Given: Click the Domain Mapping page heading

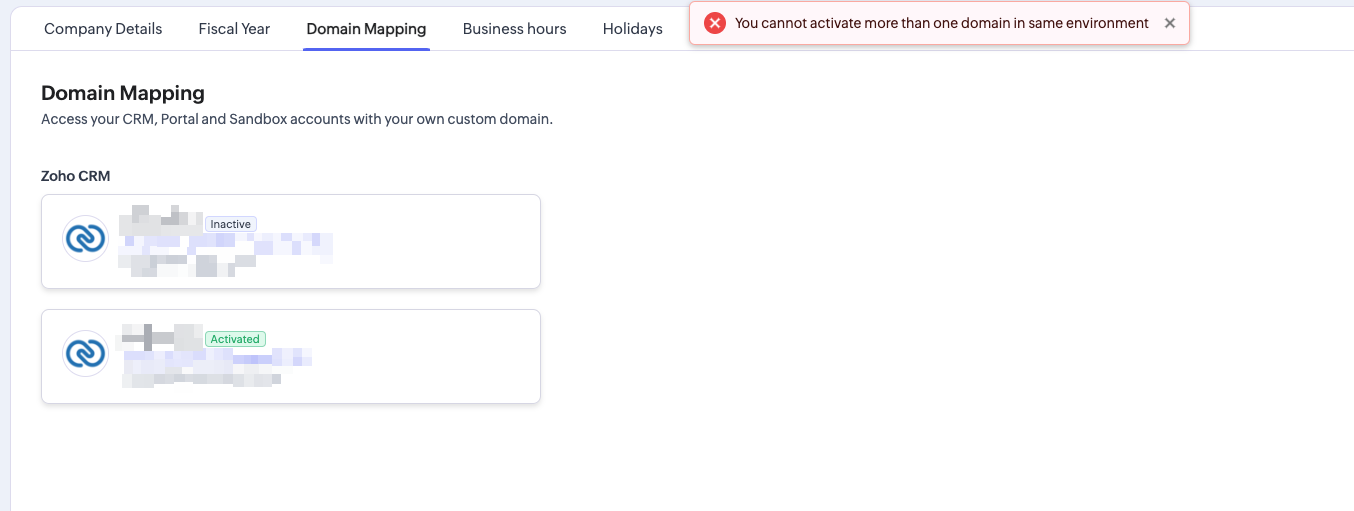Looking at the screenshot, I should coord(123,93).
